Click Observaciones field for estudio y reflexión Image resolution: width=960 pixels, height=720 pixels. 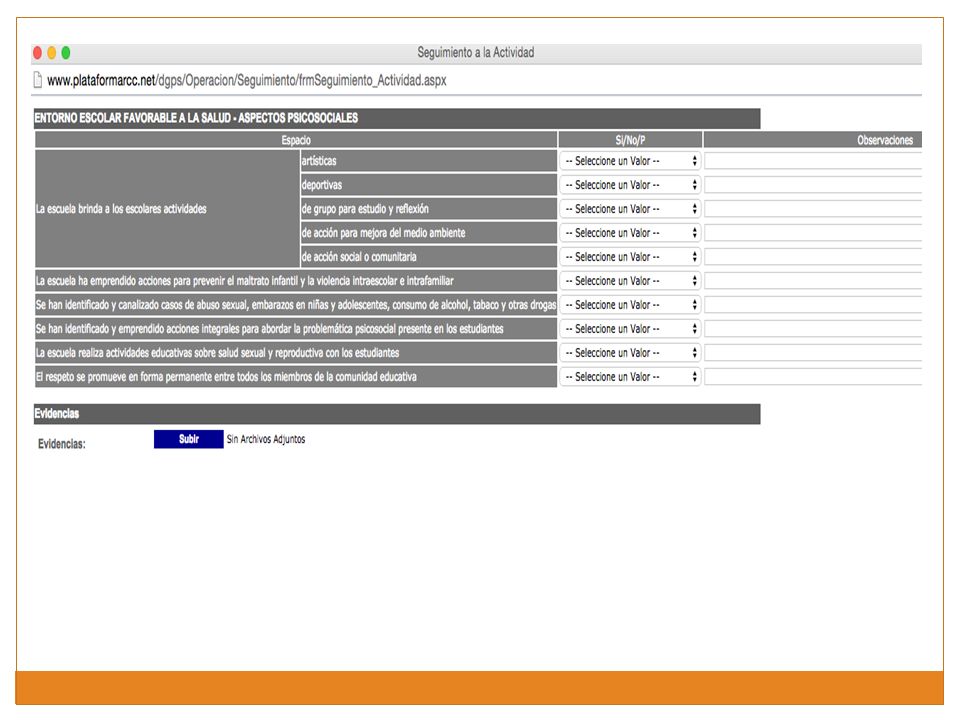click(x=813, y=209)
